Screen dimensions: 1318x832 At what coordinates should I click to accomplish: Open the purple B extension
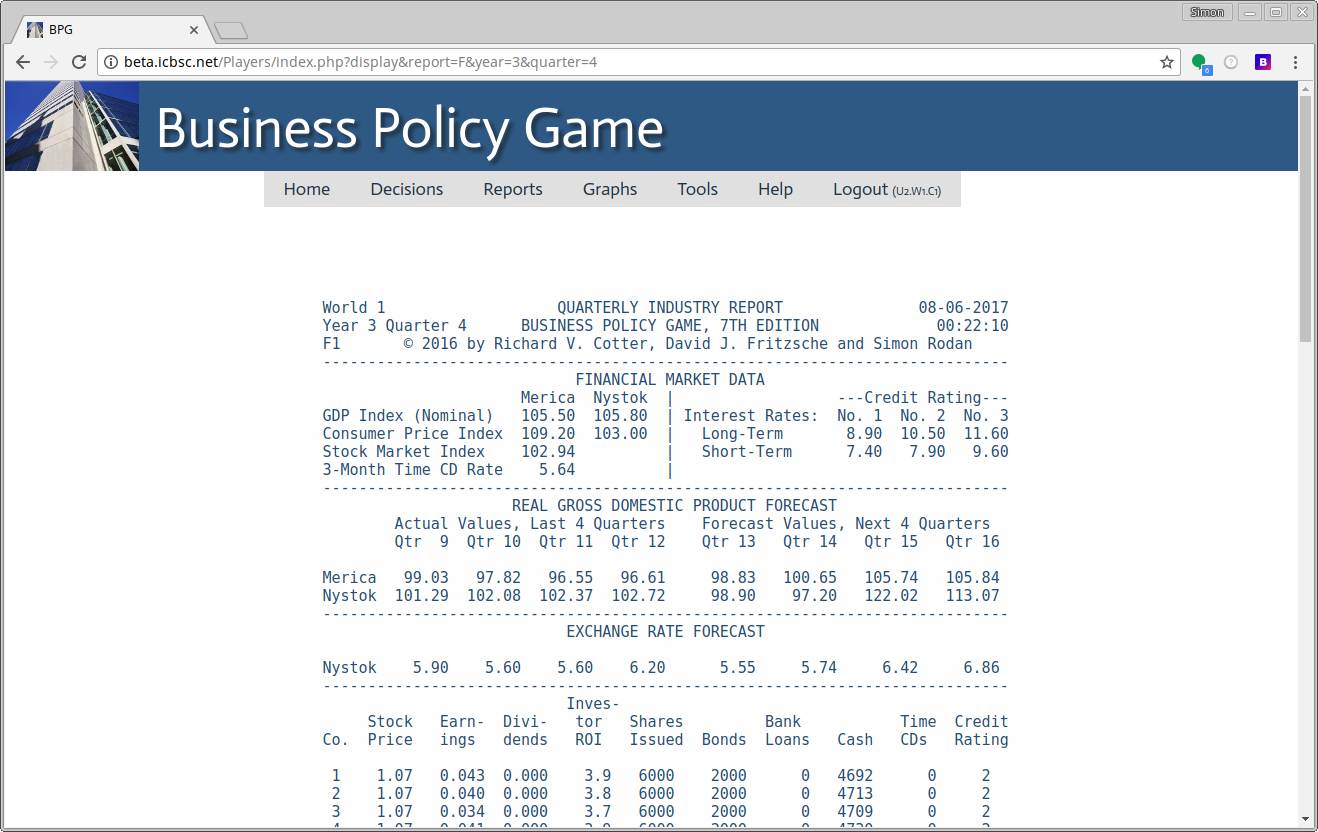(1263, 62)
